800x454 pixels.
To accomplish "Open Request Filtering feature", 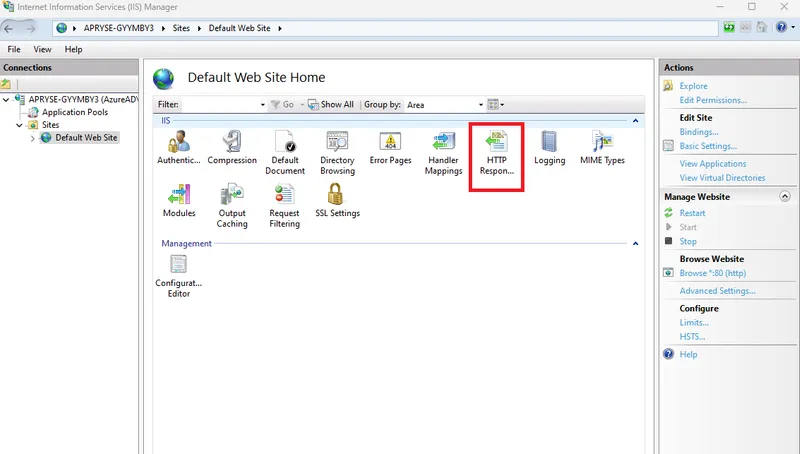I will (285, 205).
